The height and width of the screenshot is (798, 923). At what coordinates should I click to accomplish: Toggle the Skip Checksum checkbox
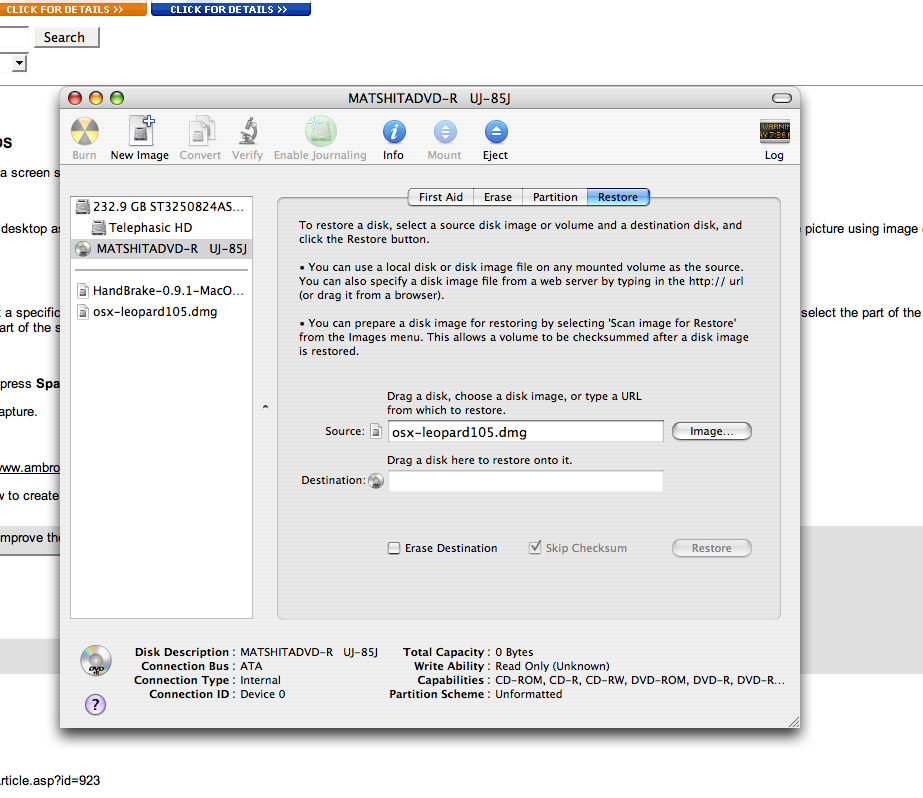pos(534,548)
